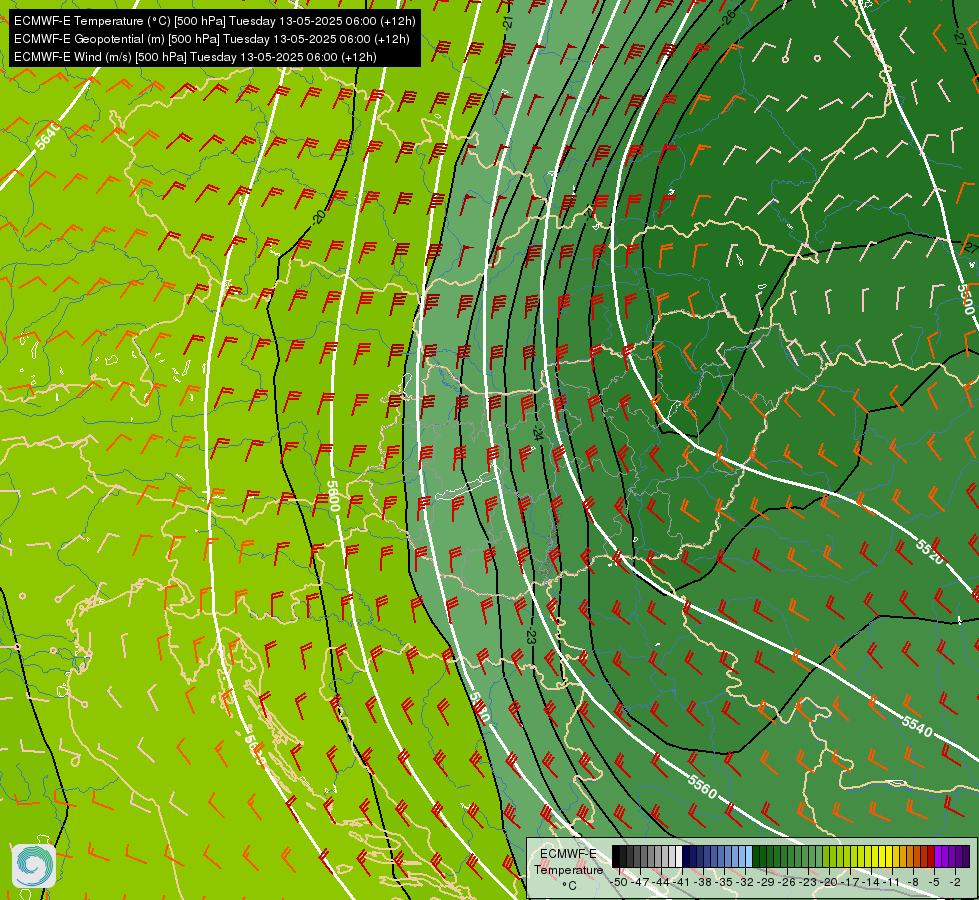Click the -26 isotherm label
Image resolution: width=979 pixels, height=900 pixels.
(728, 16)
